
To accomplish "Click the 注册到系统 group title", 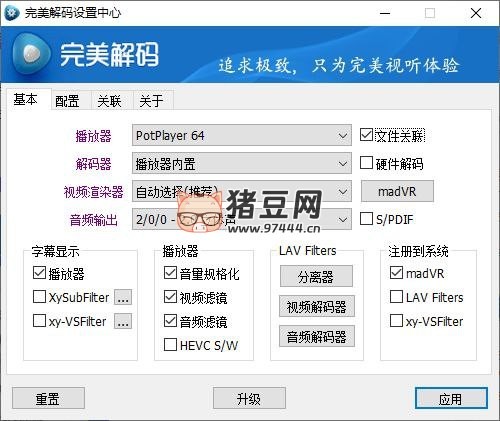I will tap(418, 251).
